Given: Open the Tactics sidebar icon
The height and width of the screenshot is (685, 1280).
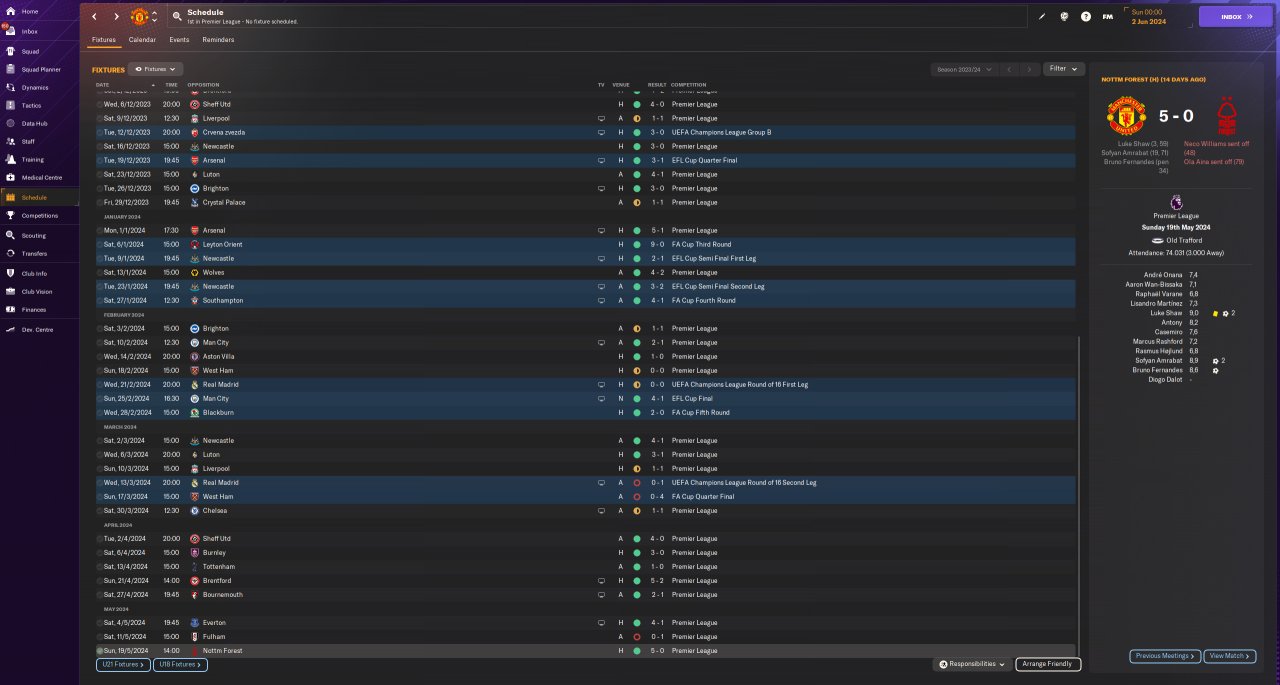Looking at the screenshot, I should point(10,105).
